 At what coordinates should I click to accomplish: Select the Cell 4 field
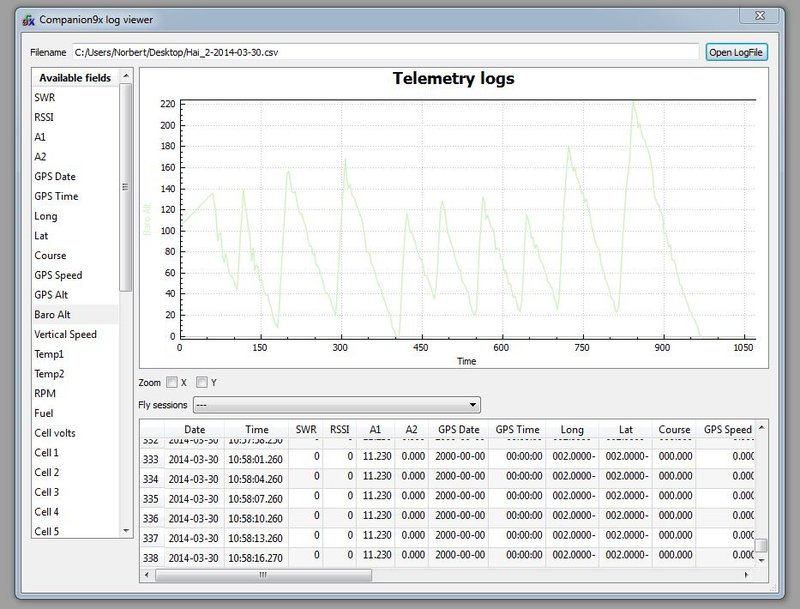(75, 512)
